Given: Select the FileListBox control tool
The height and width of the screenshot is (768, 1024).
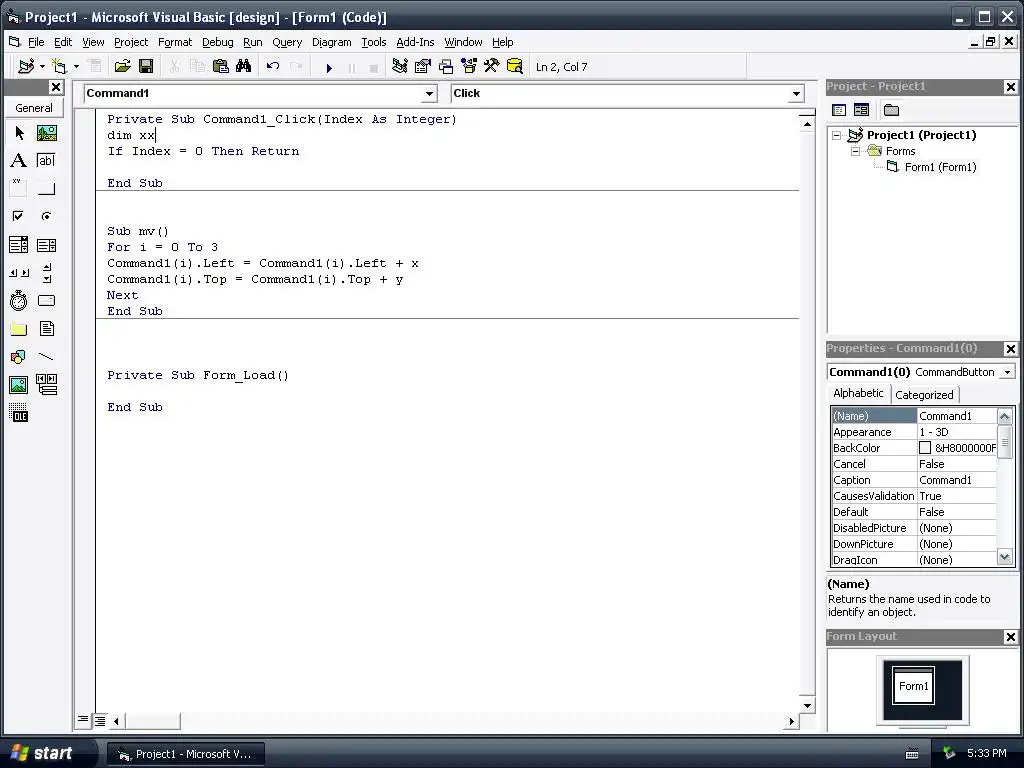Looking at the screenshot, I should (46, 328).
